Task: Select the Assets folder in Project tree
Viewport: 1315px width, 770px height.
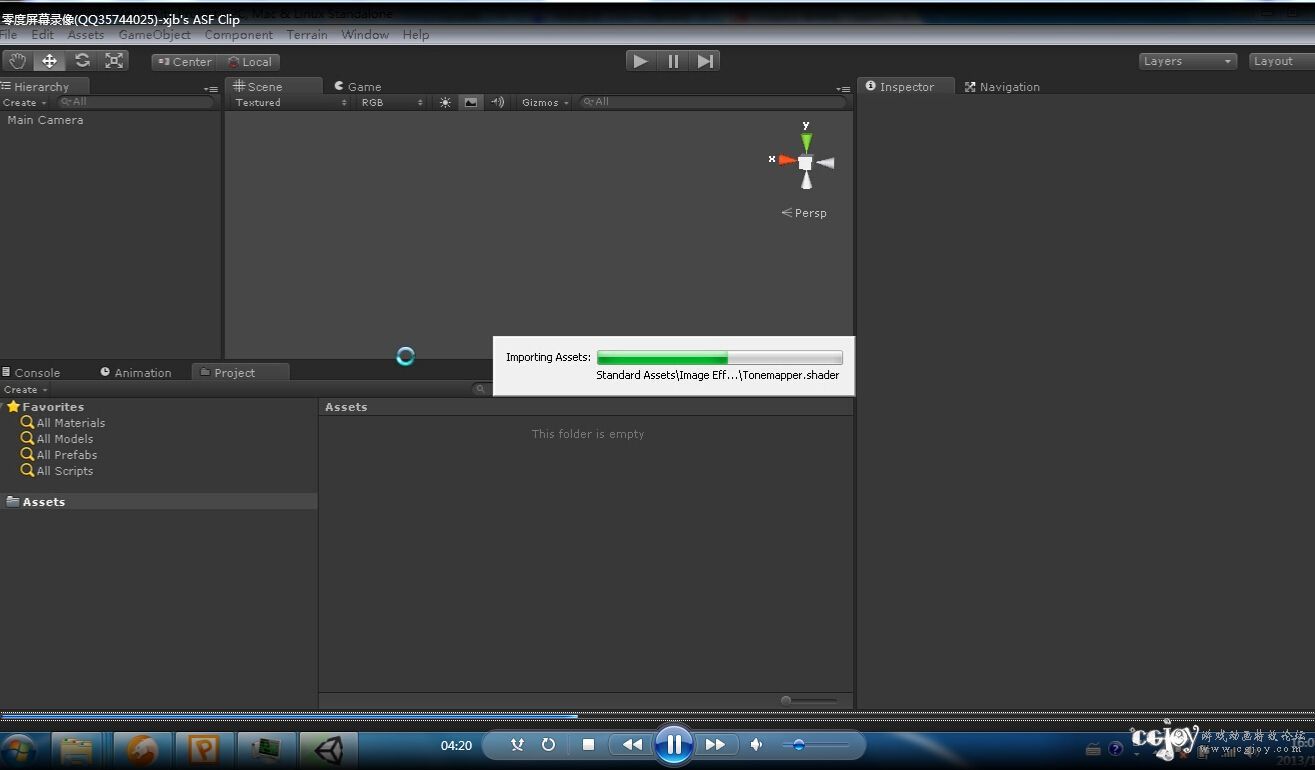Action: (x=159, y=502)
